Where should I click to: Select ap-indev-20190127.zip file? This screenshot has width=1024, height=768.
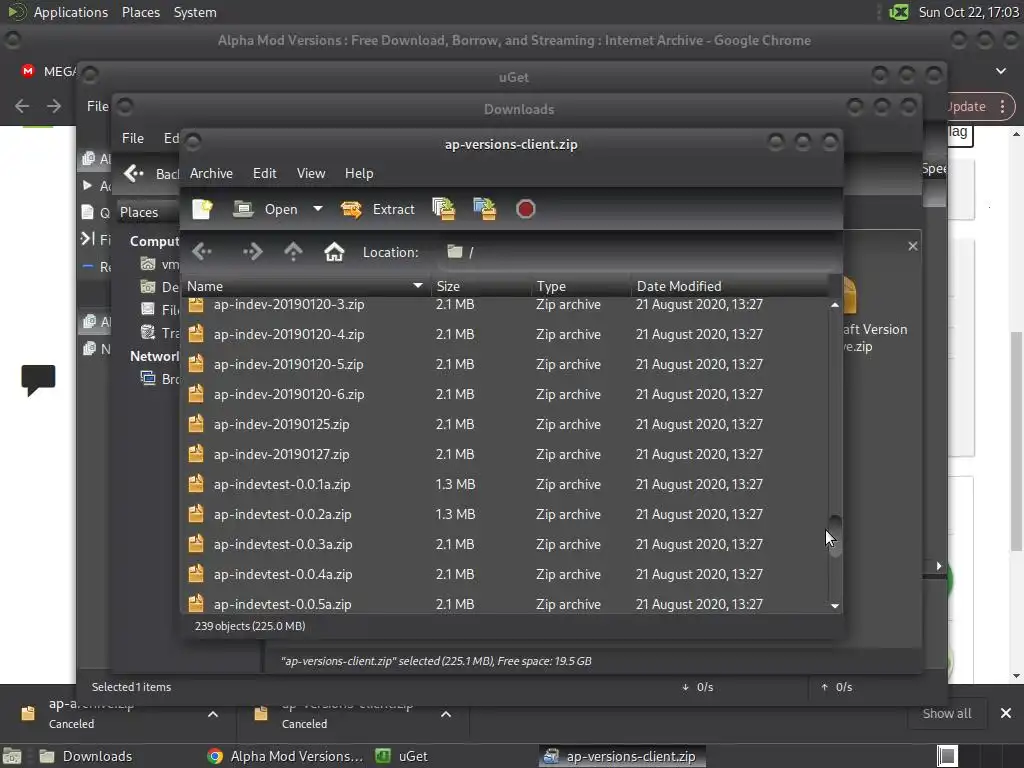click(505, 454)
